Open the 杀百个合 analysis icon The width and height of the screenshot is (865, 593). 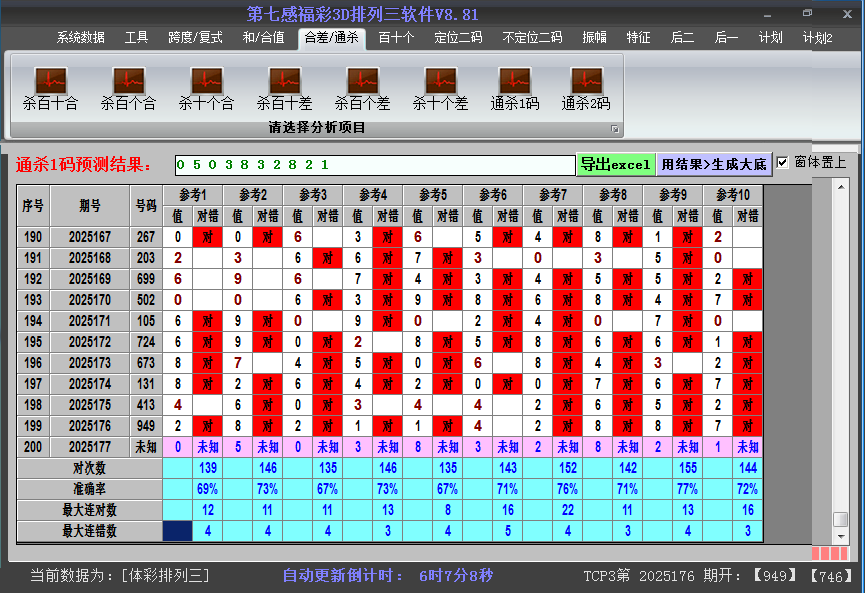click(x=129, y=89)
